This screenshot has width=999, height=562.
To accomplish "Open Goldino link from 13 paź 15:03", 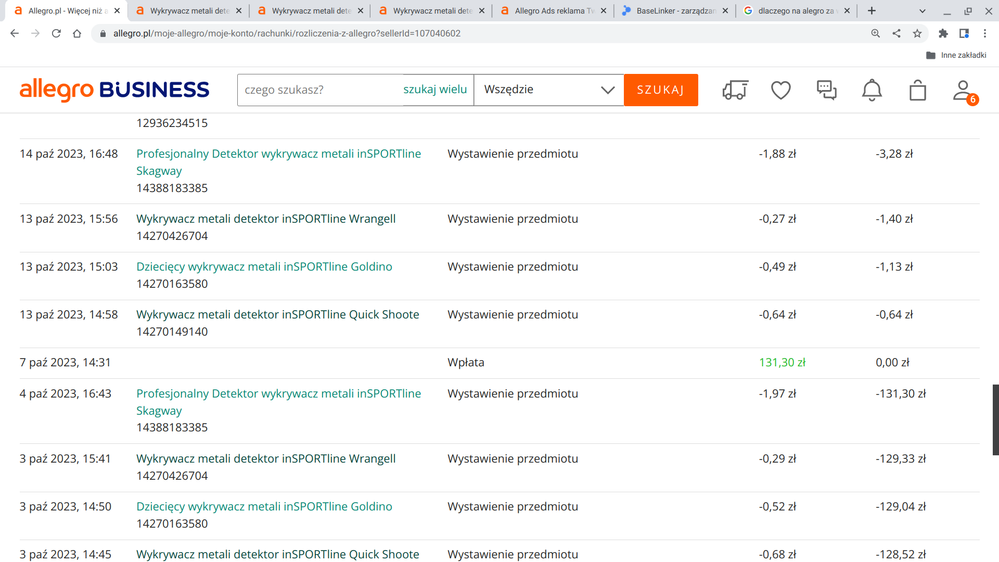I will pyautogui.click(x=264, y=266).
